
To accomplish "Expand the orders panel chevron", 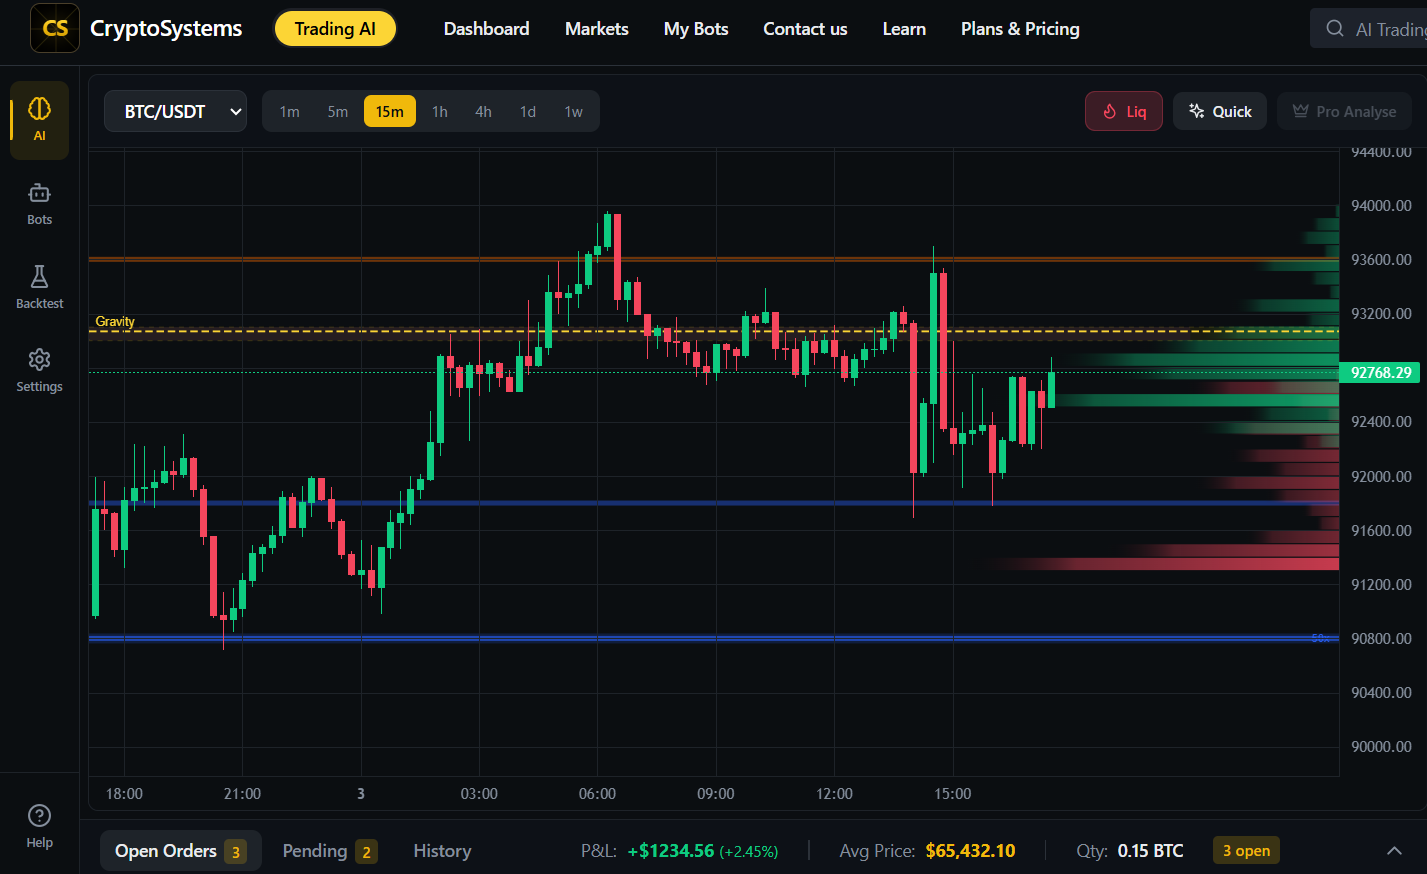I will coord(1394,851).
